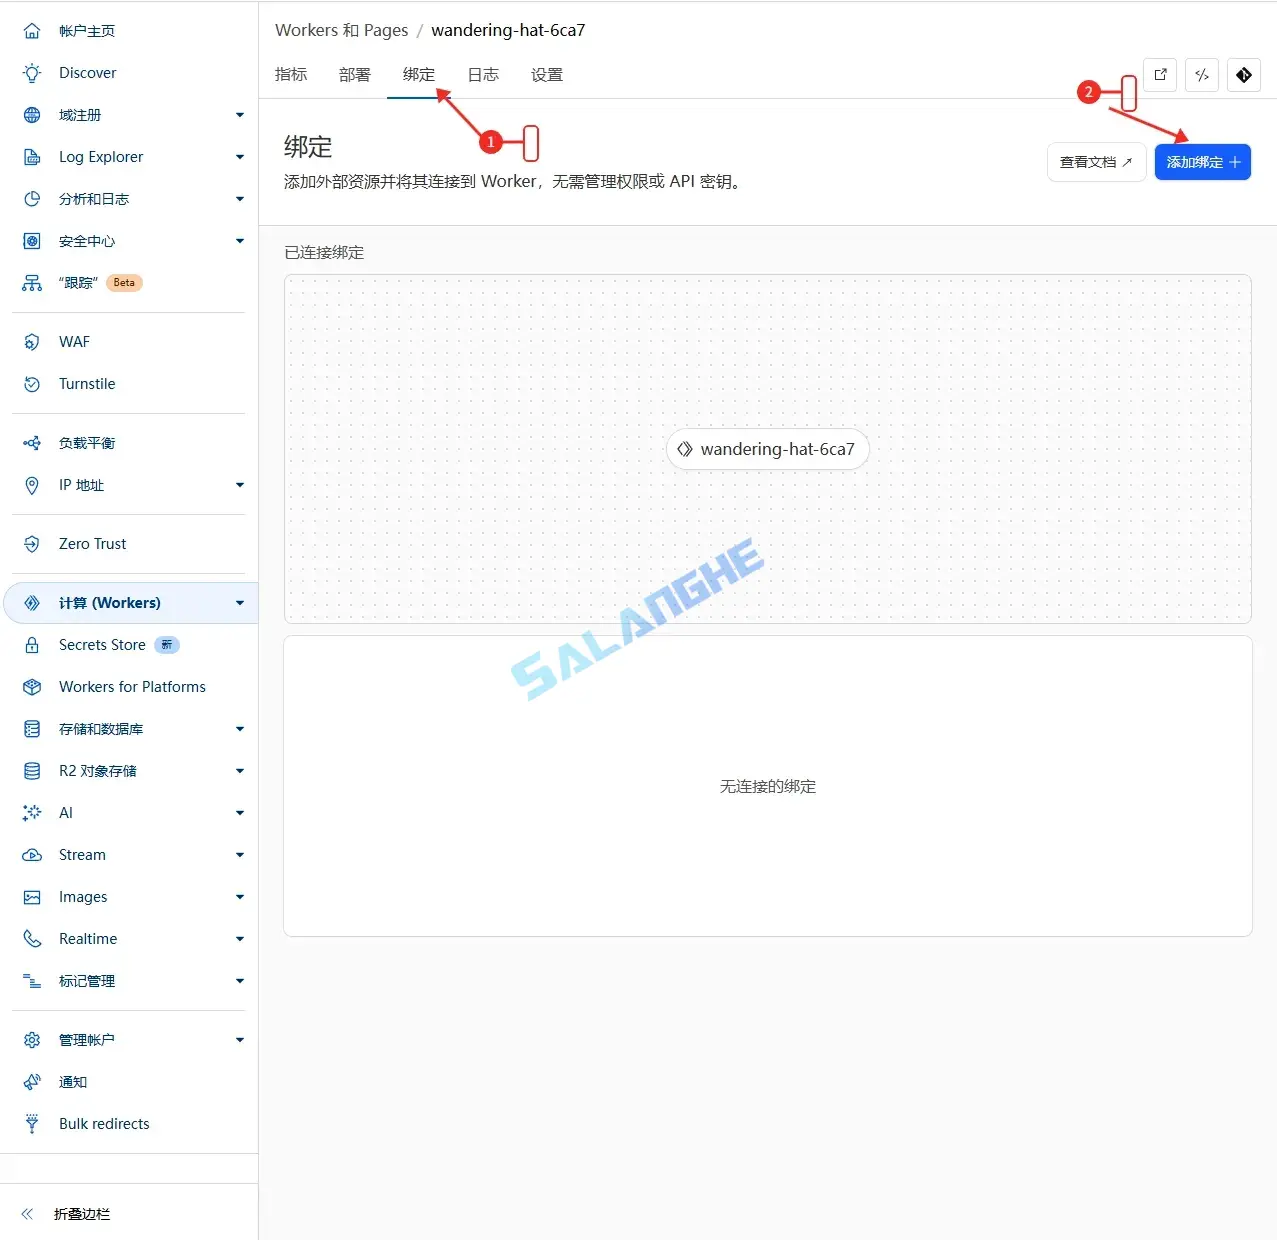This screenshot has height=1240, width=1277.
Task: Select Workers for Platforms in sidebar
Action: [134, 686]
